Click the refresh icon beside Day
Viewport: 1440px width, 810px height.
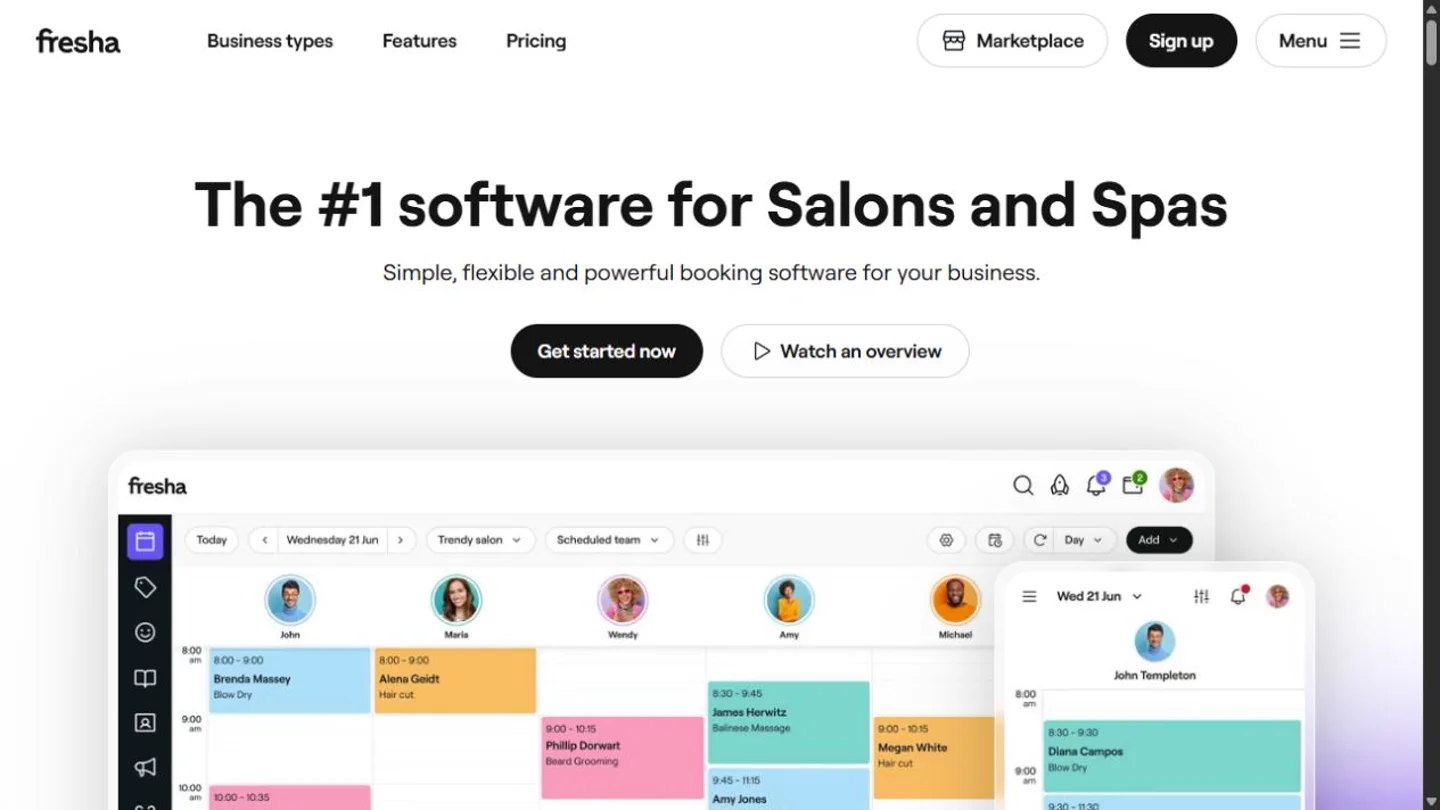coord(1040,540)
